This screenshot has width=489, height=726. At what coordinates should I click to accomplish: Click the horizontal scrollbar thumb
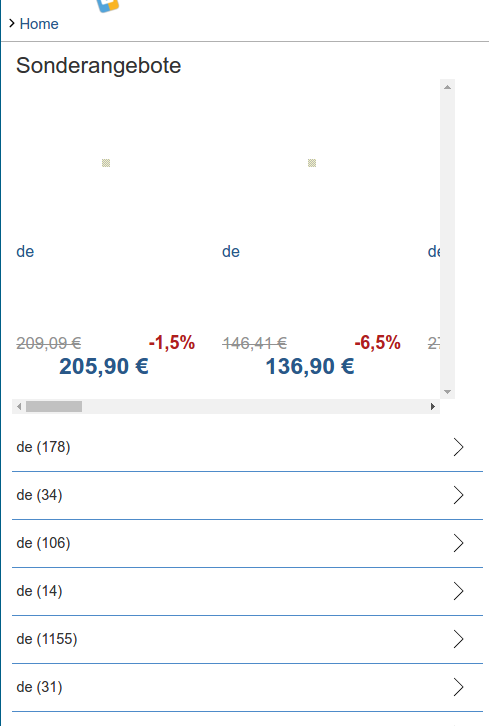pos(54,407)
